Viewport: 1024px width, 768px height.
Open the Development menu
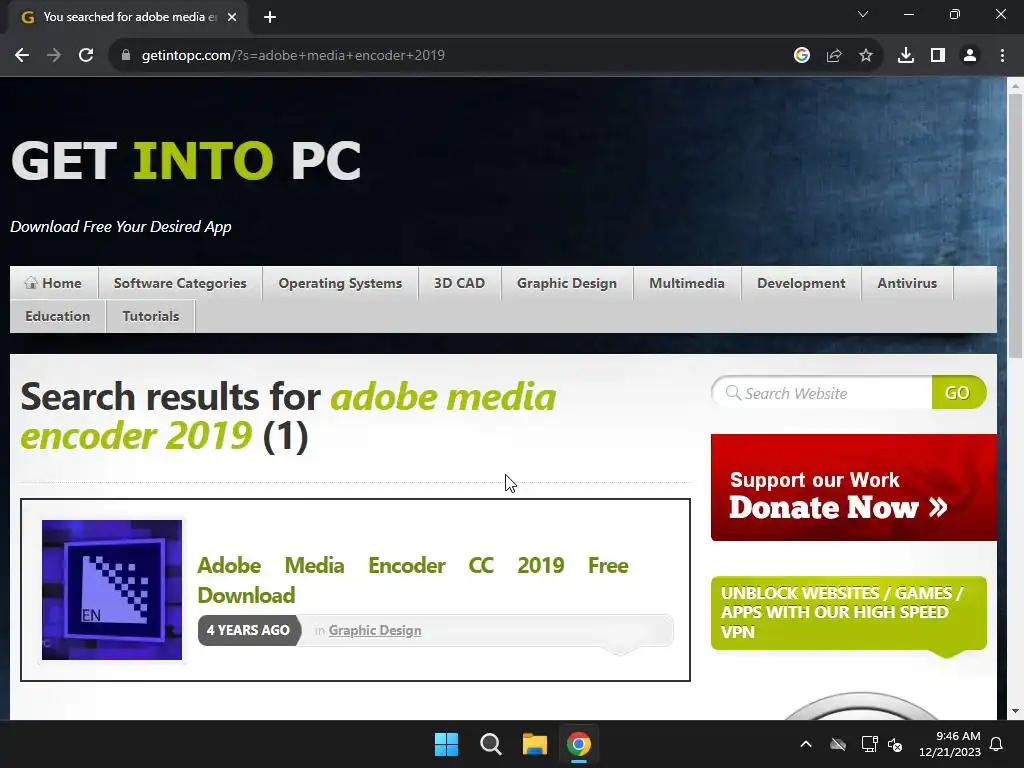click(801, 283)
